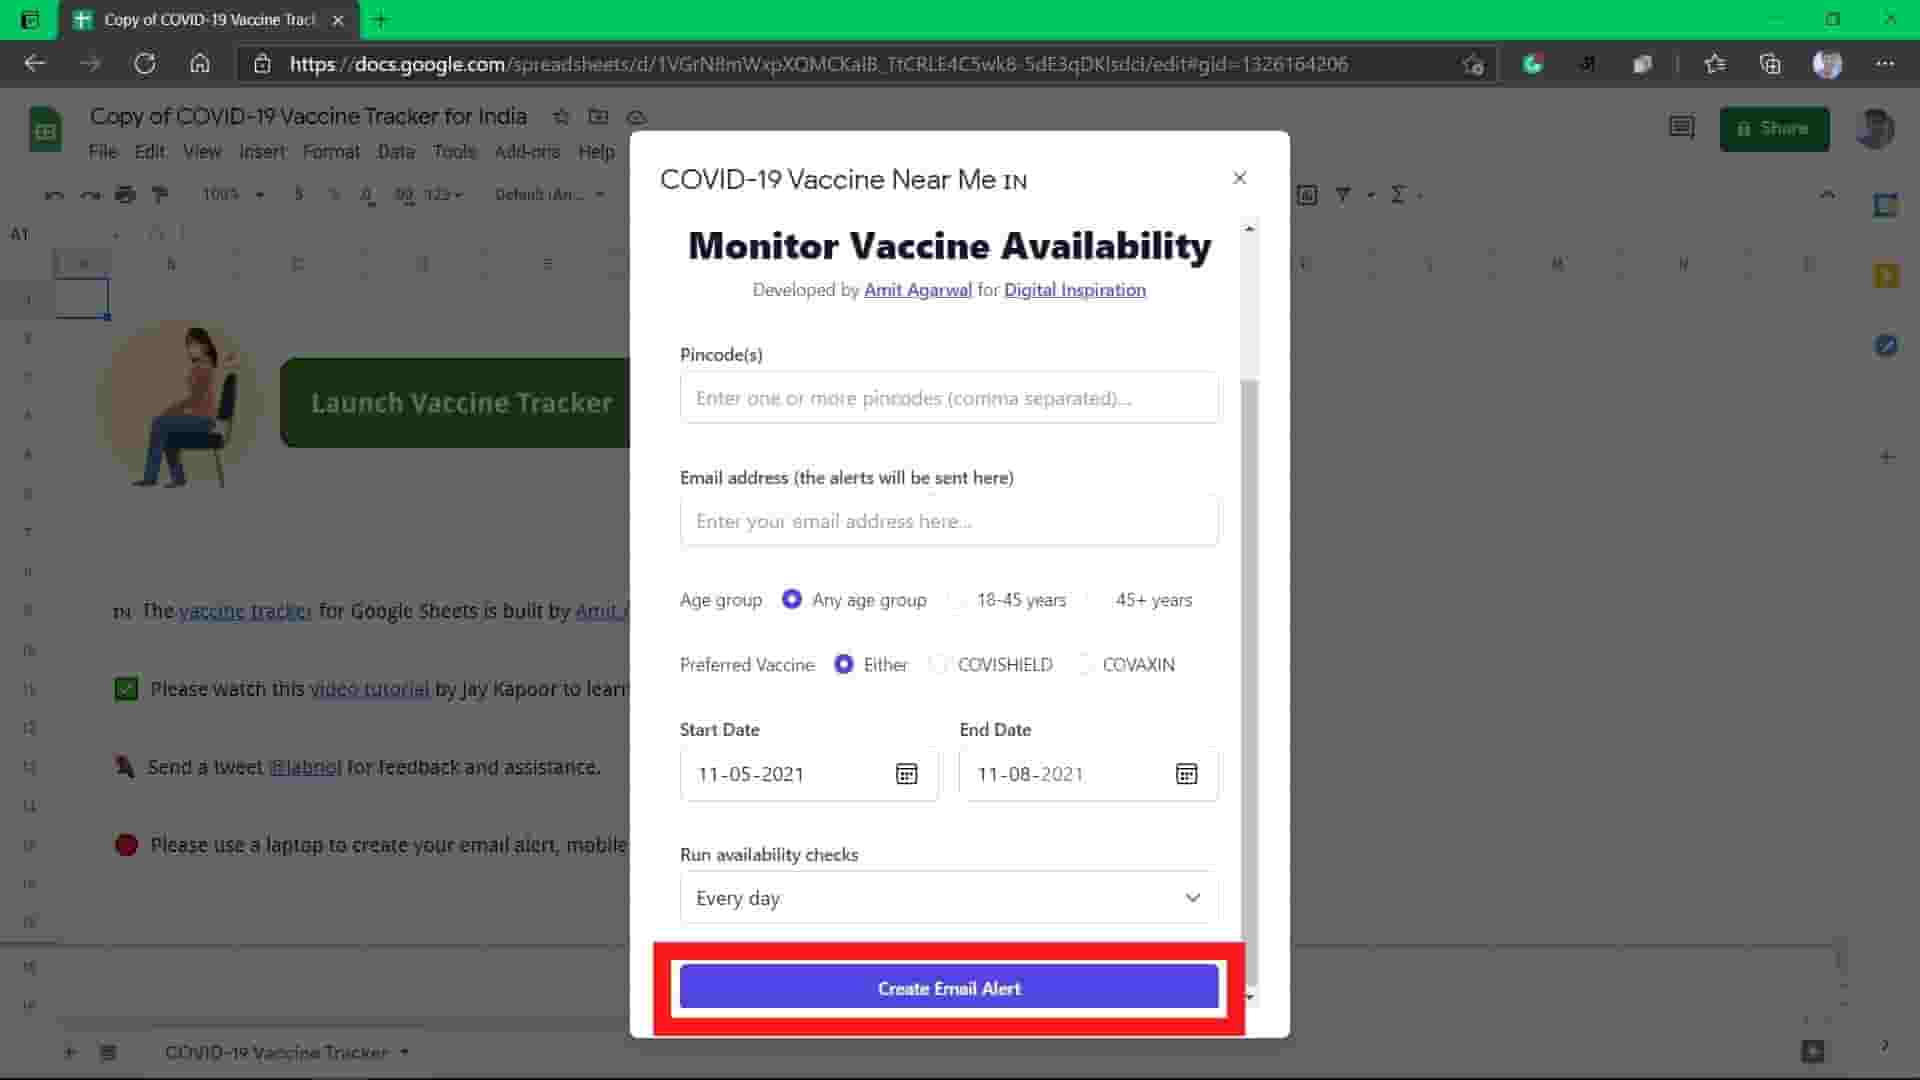The height and width of the screenshot is (1080, 1920).
Task: Open the Default font dropdown
Action: (550, 195)
